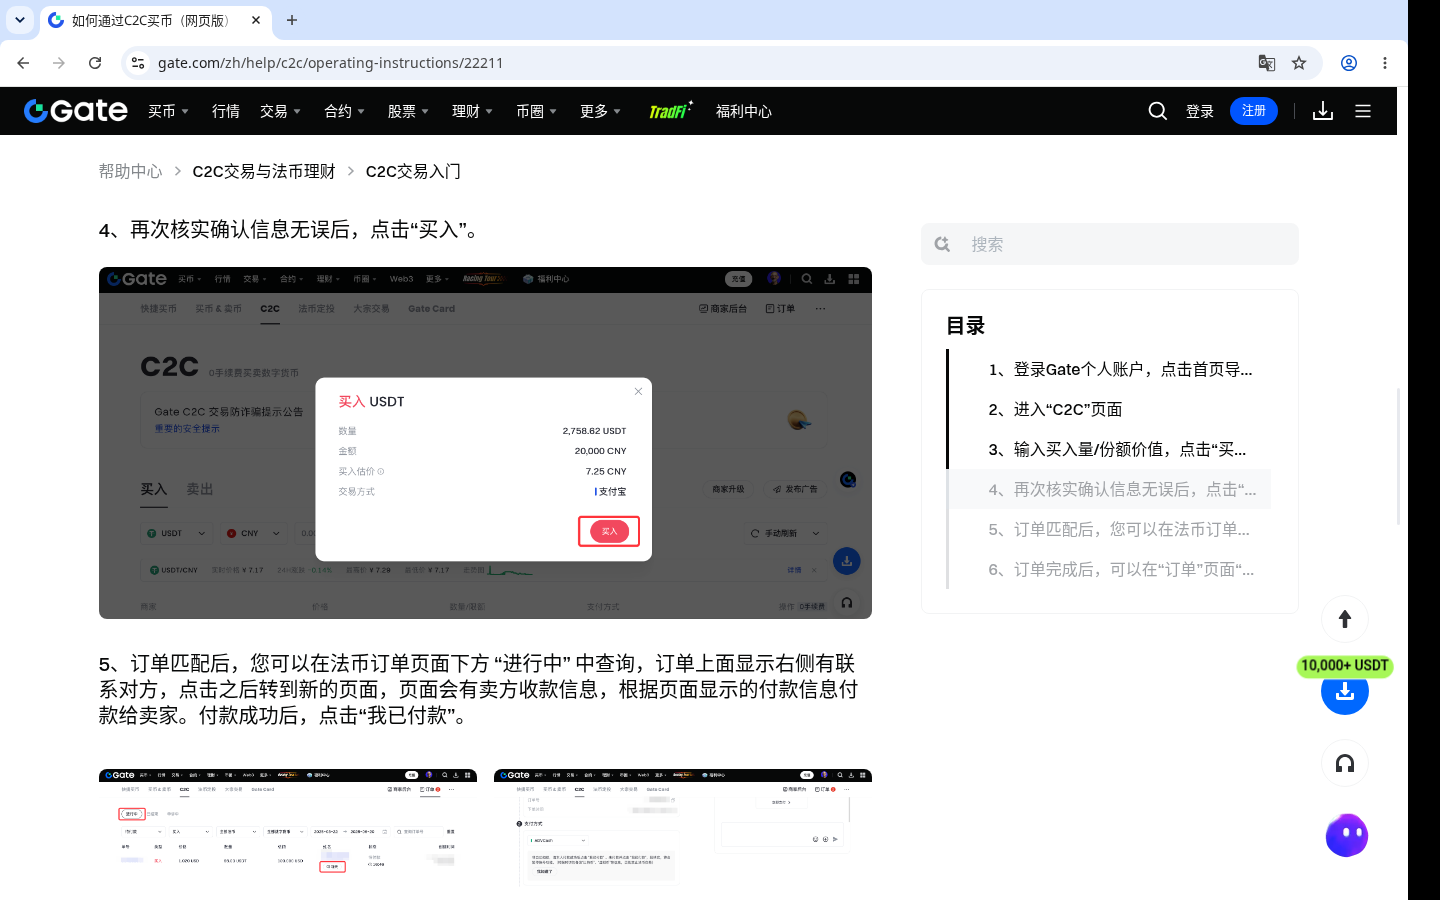The image size is (1440, 900).
Task: Open the 帮助中心 breadcrumb link
Action: pyautogui.click(x=130, y=171)
